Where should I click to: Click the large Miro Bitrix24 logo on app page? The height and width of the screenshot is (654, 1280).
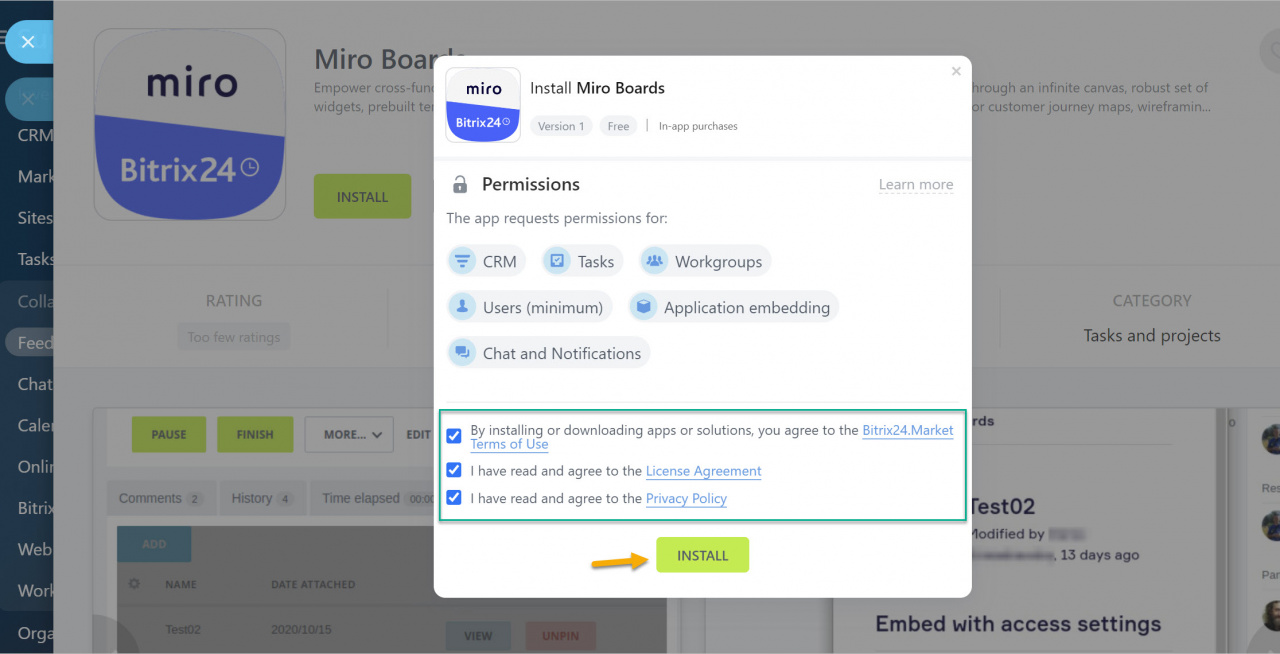tap(190, 124)
